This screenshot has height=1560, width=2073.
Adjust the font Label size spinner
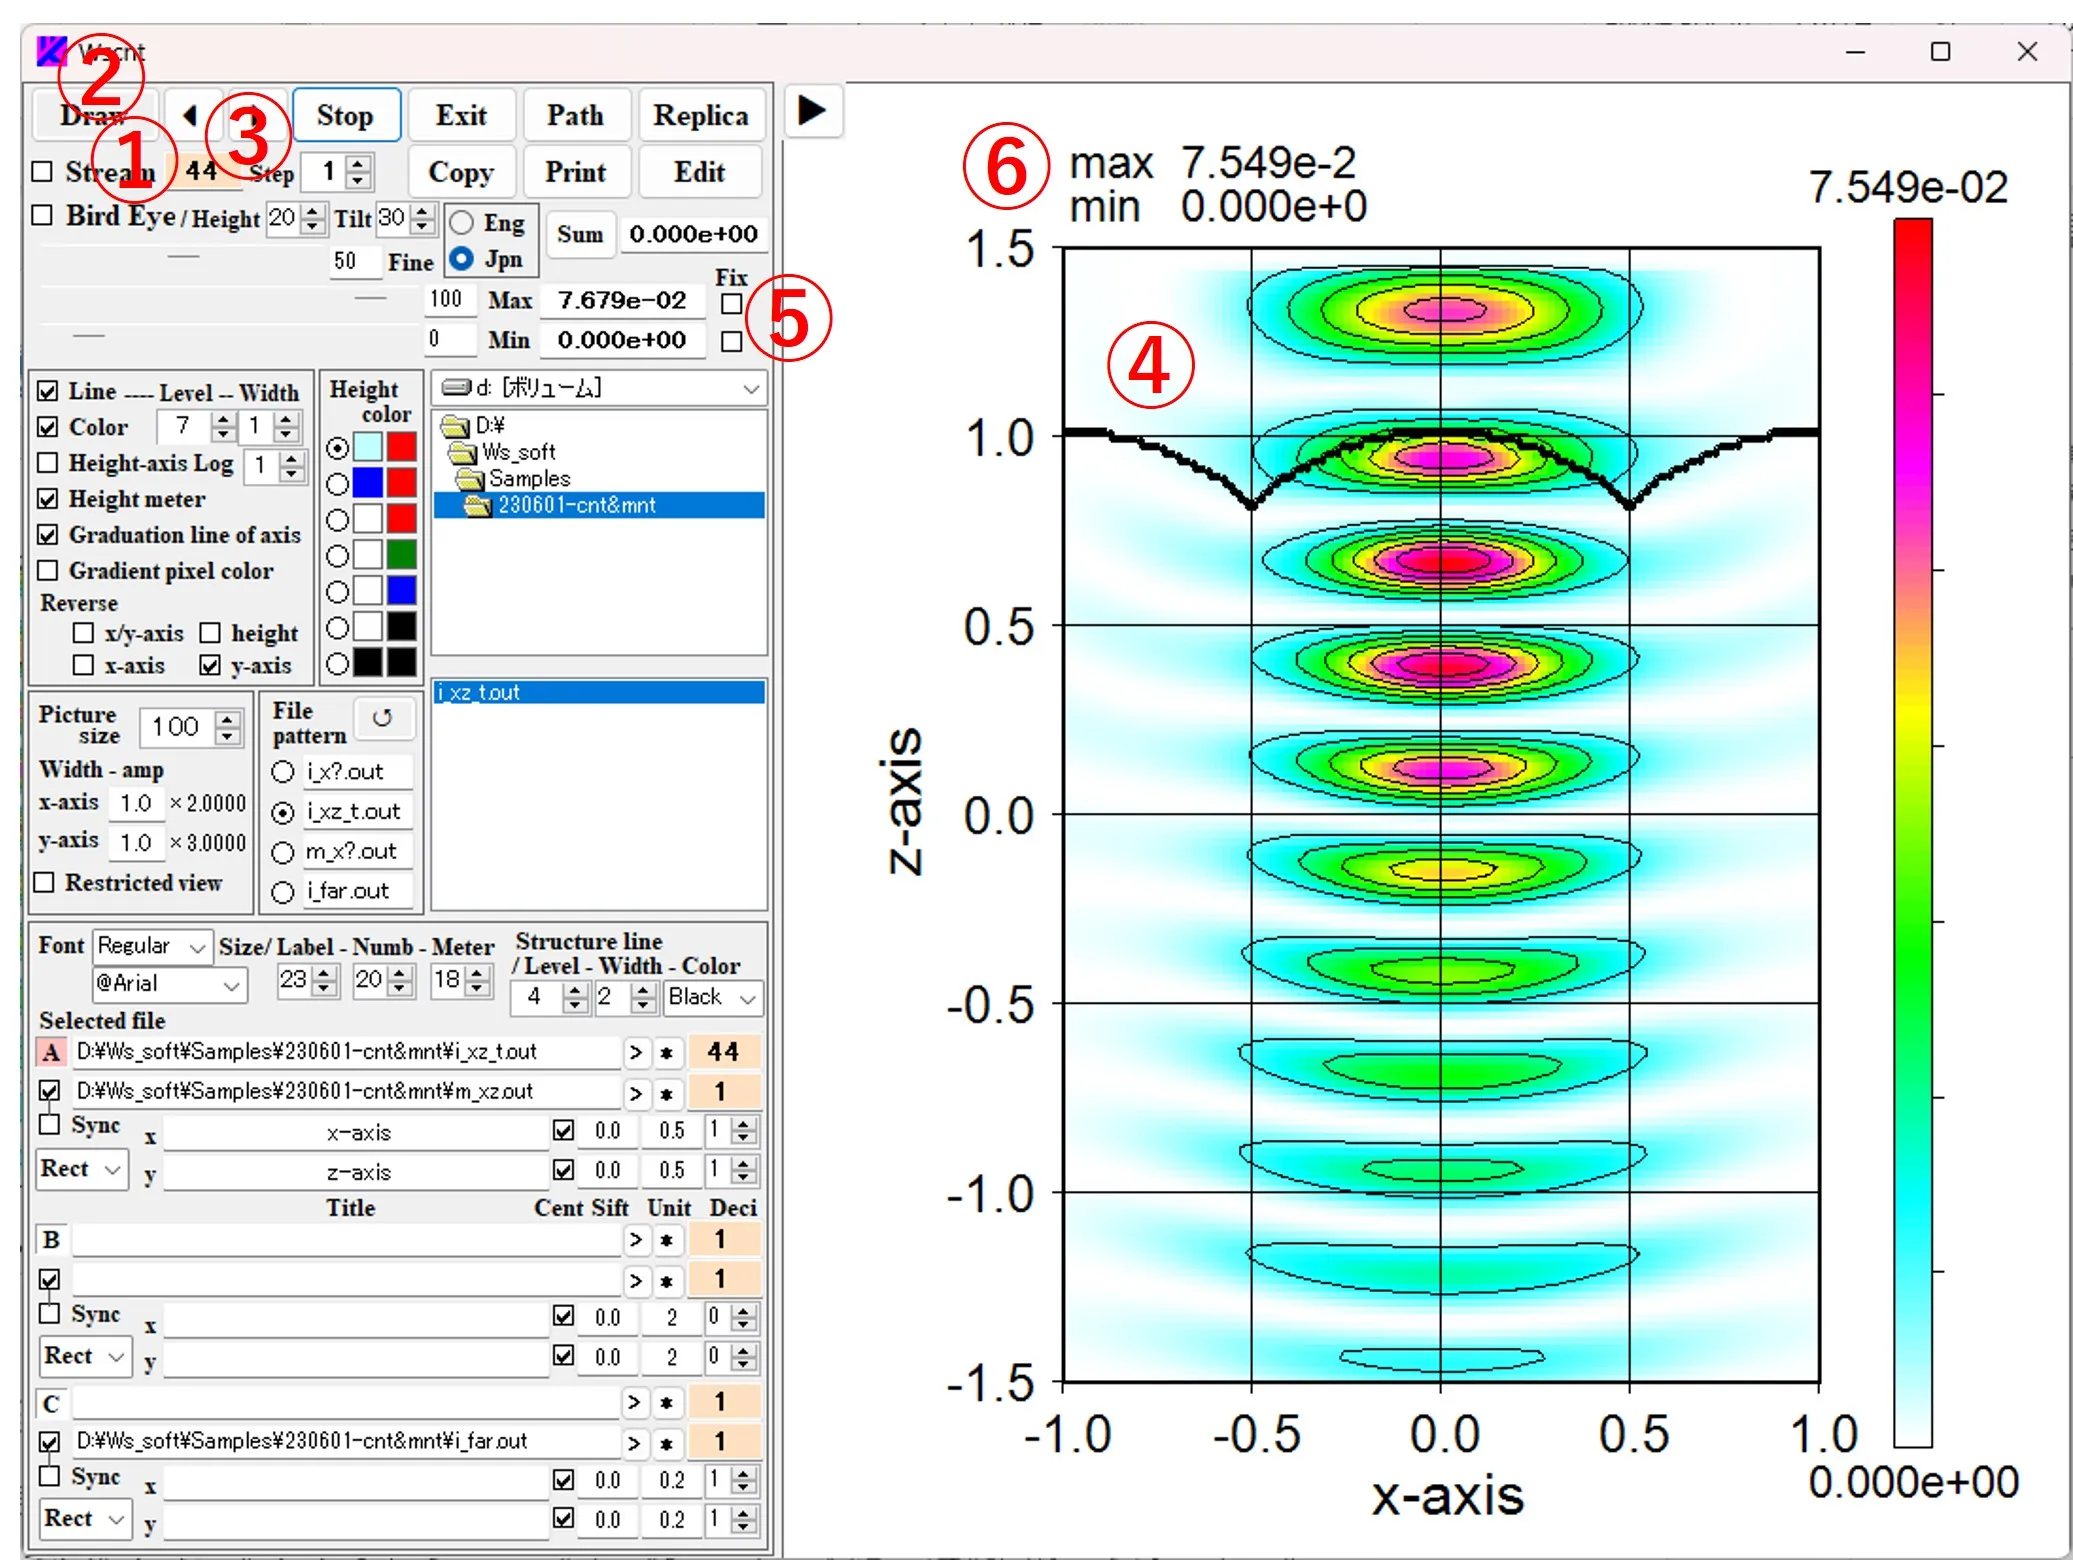pos(324,981)
